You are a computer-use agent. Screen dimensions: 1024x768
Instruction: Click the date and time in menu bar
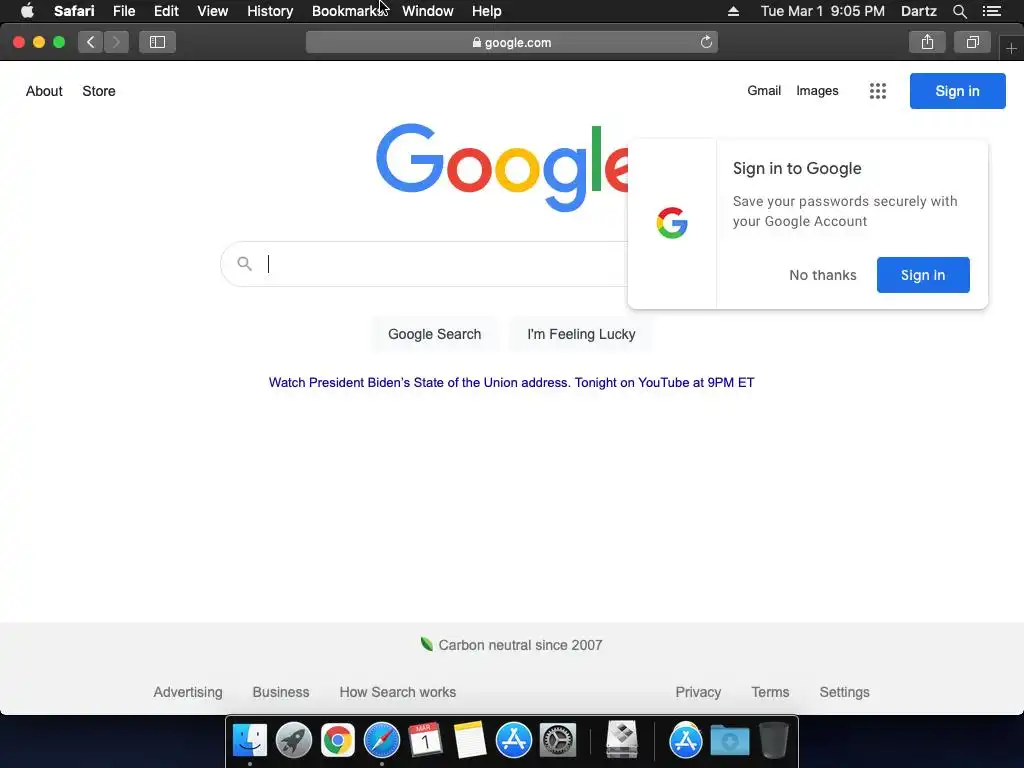pos(822,11)
